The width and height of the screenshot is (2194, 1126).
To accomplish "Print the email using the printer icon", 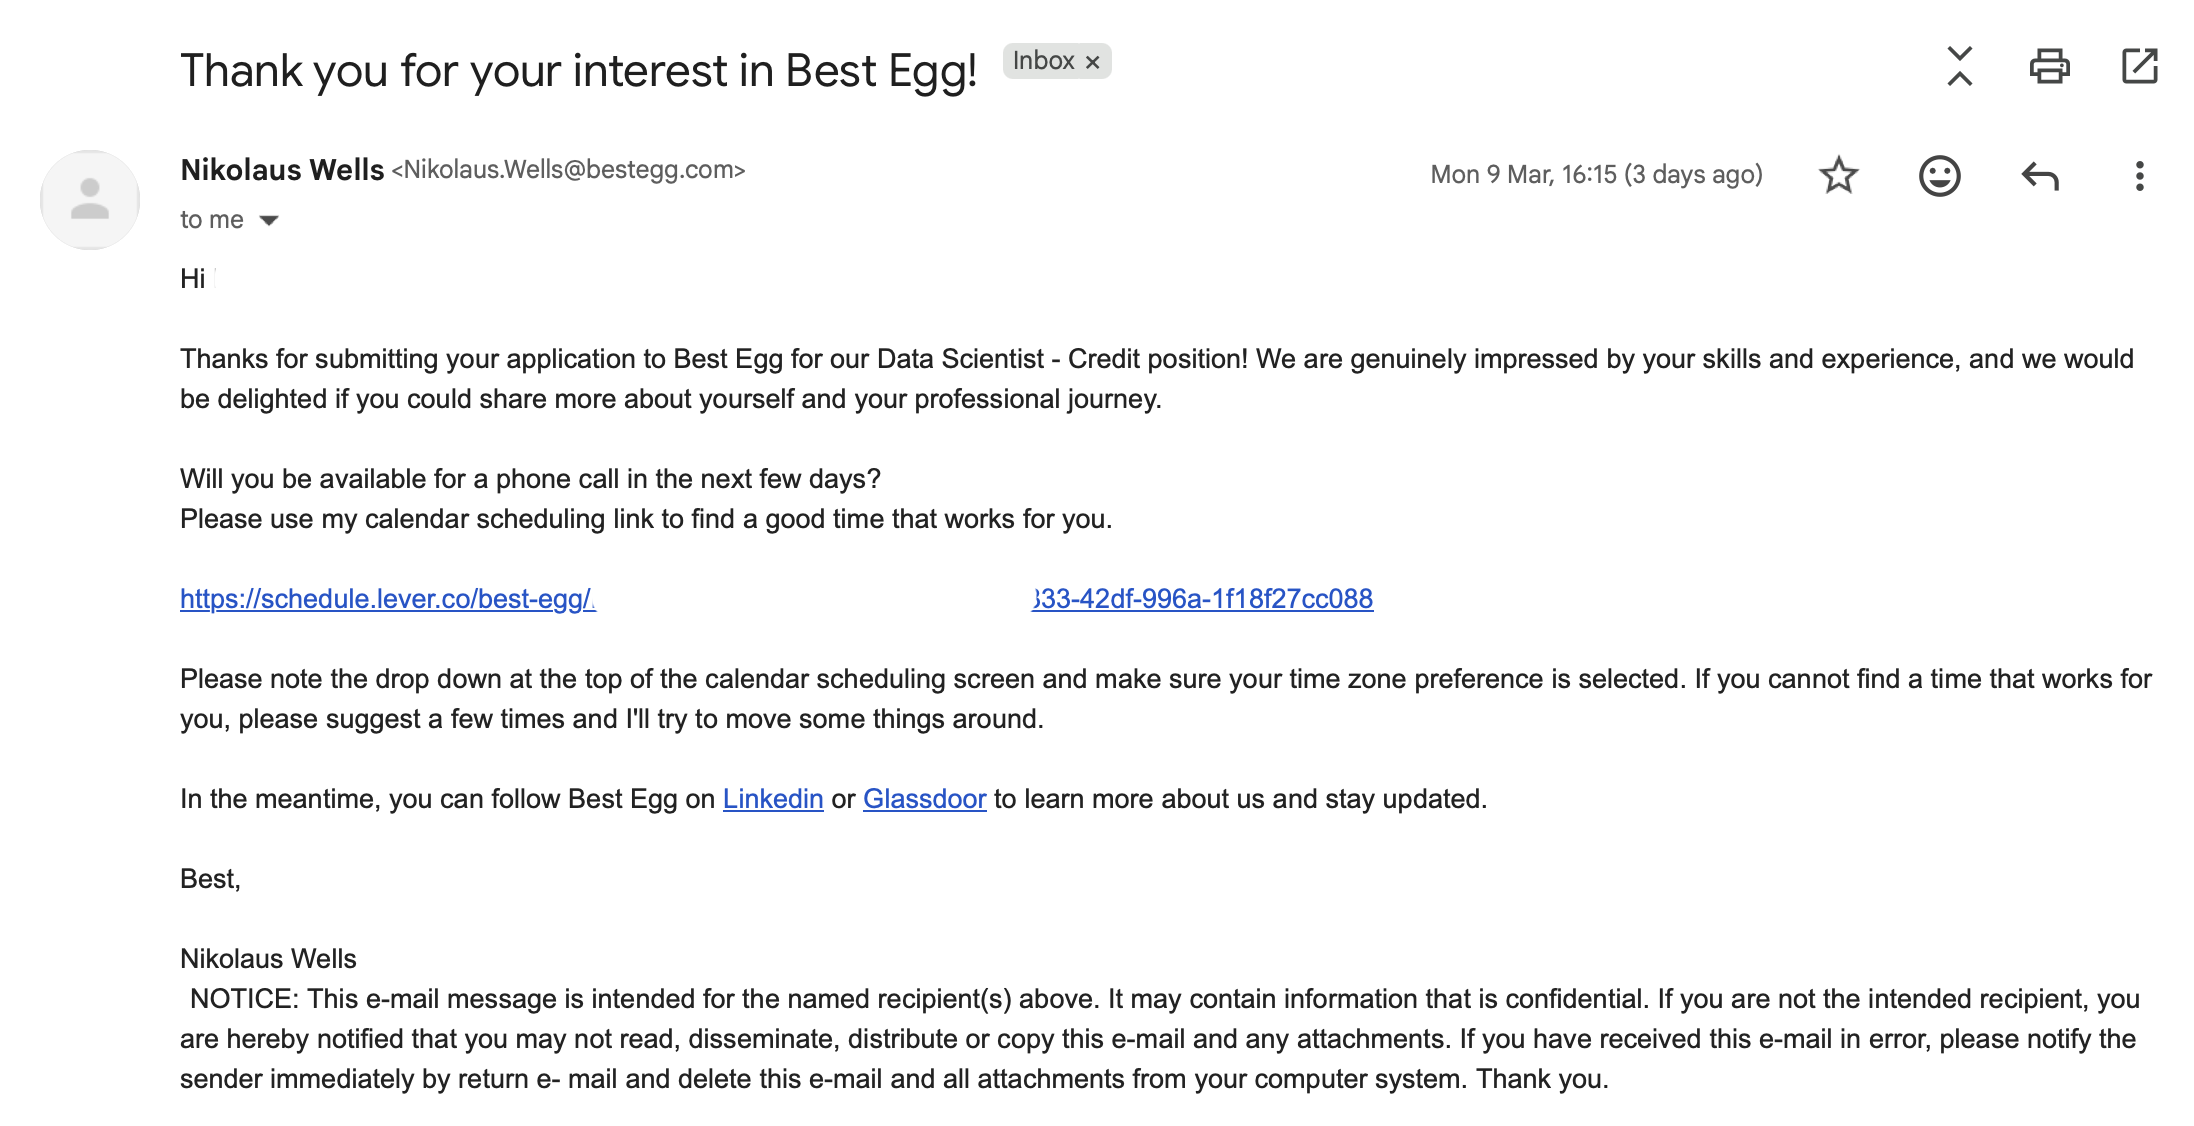I will [x=2051, y=65].
